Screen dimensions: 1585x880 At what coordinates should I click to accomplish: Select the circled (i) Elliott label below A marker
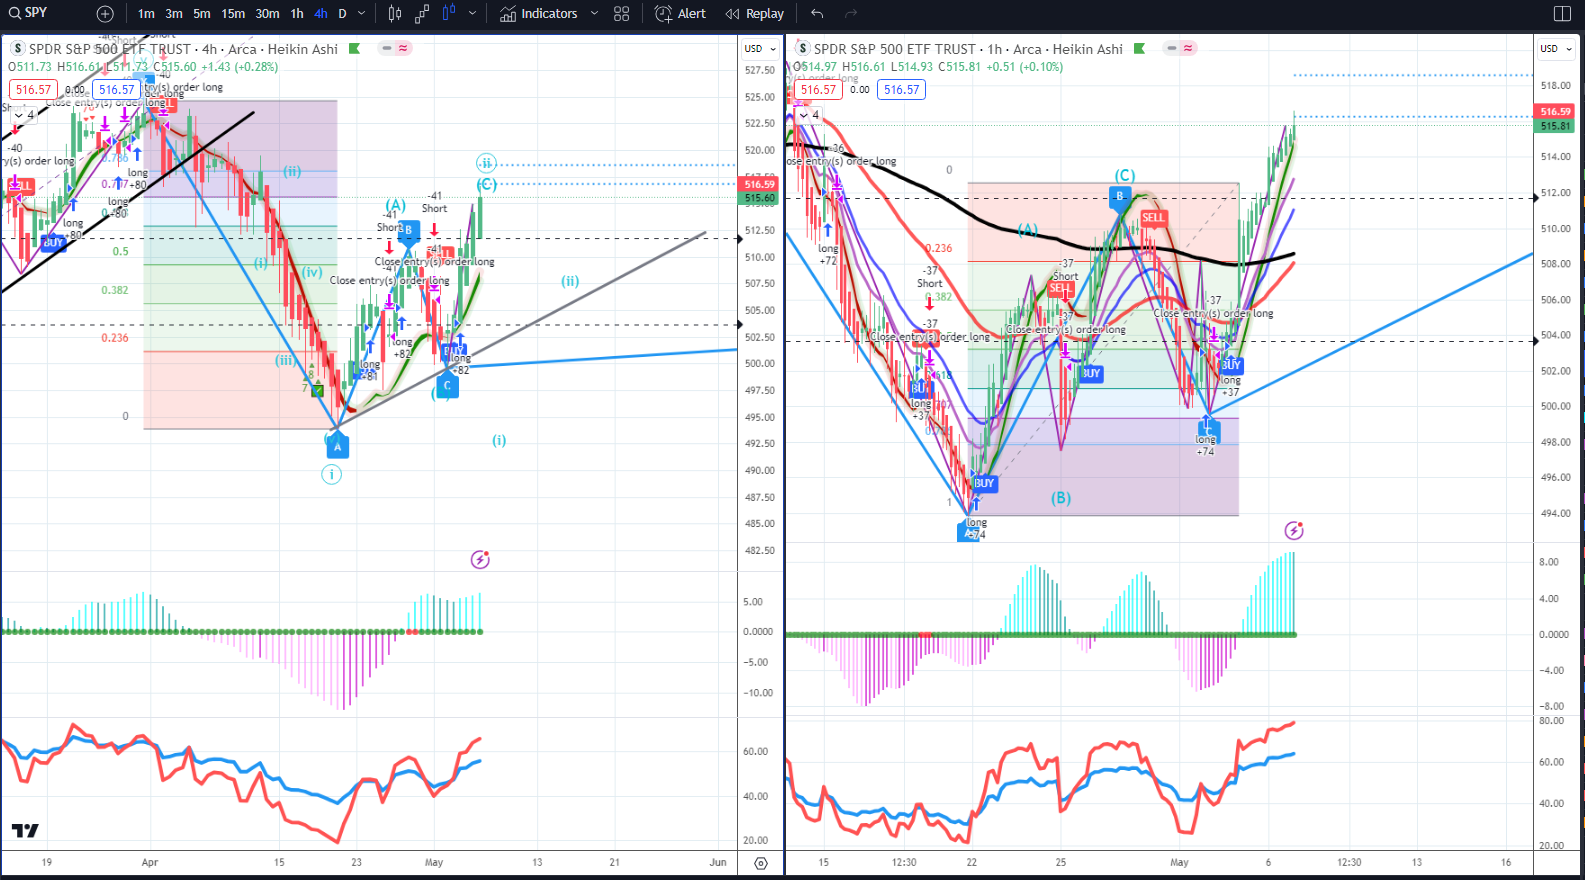[x=332, y=474]
